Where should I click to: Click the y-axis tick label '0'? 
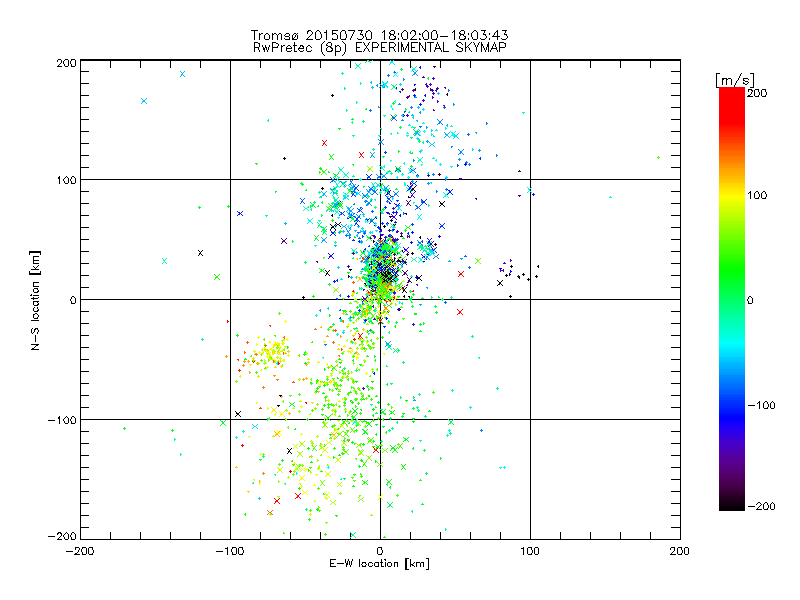tap(73, 300)
